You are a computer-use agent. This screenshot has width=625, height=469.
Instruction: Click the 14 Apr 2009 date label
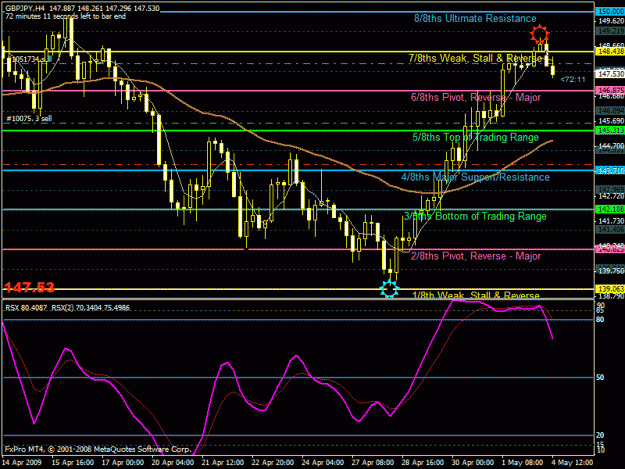click(22, 463)
